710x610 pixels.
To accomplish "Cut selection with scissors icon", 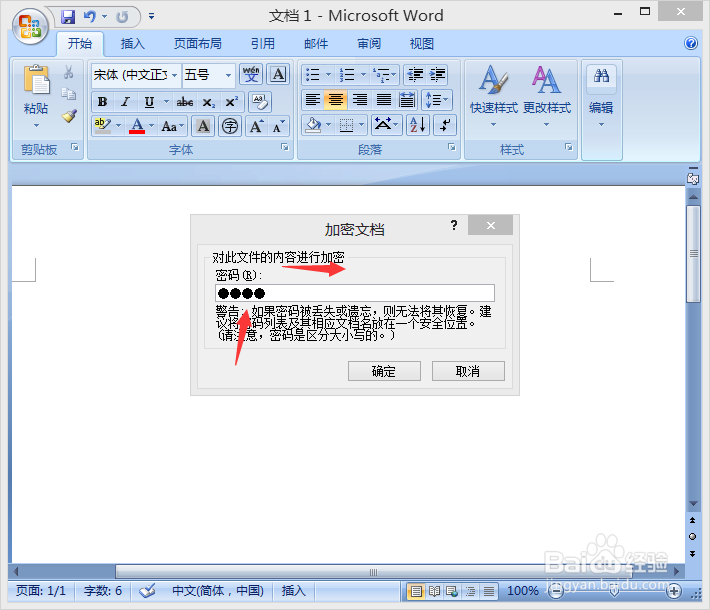I will tap(68, 72).
